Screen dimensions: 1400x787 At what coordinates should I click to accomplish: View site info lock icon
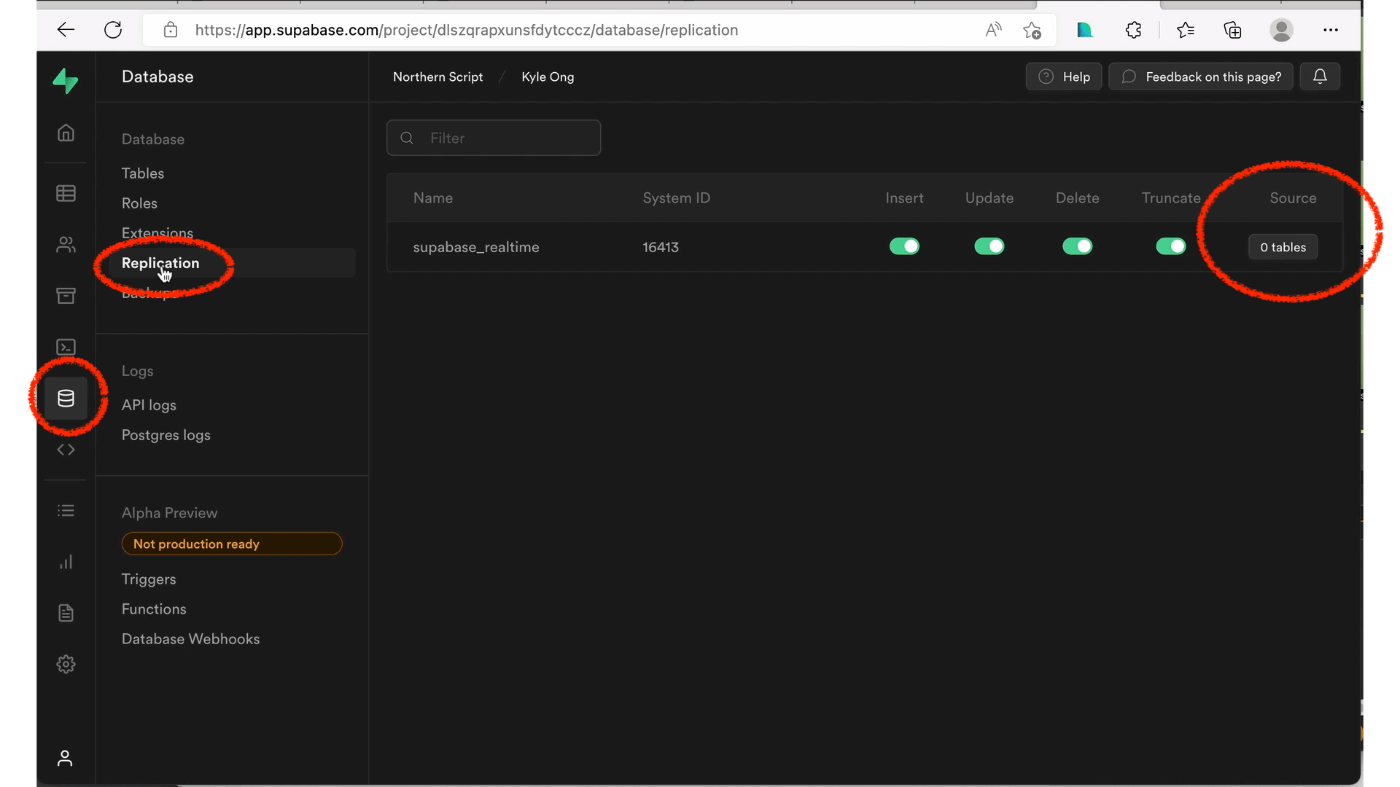pos(171,30)
